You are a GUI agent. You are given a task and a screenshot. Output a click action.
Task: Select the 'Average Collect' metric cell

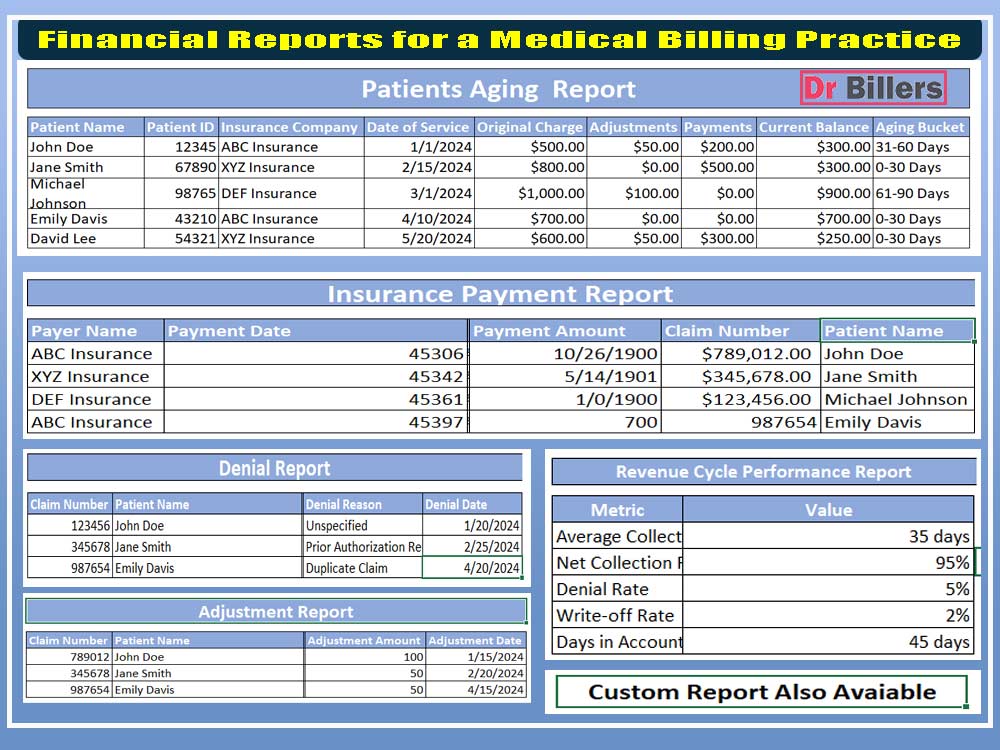(x=617, y=536)
